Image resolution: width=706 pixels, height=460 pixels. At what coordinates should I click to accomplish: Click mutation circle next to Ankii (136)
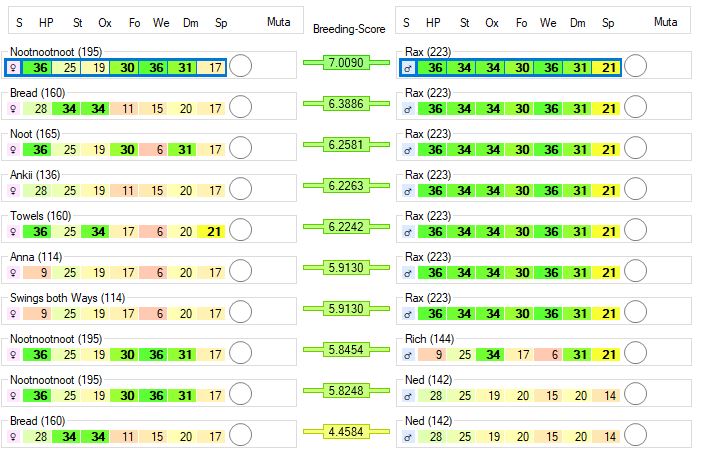[x=240, y=189]
